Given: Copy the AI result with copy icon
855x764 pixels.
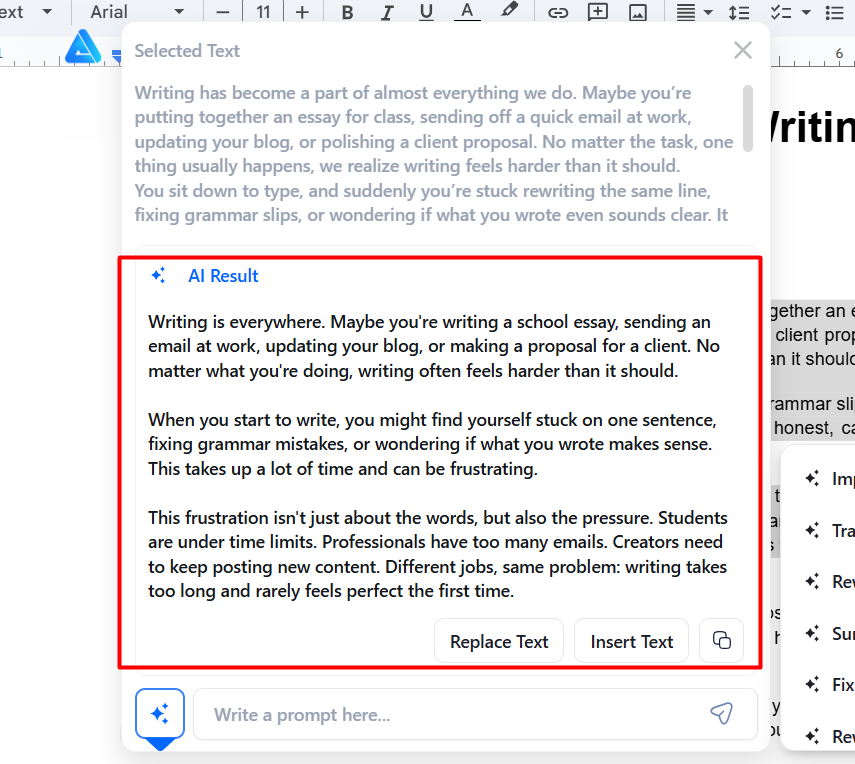Looking at the screenshot, I should 721,641.
